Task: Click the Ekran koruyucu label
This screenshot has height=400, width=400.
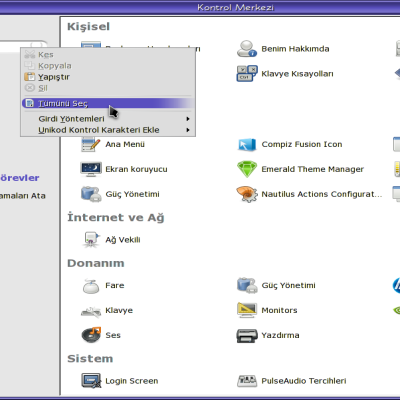Action: click(136, 169)
